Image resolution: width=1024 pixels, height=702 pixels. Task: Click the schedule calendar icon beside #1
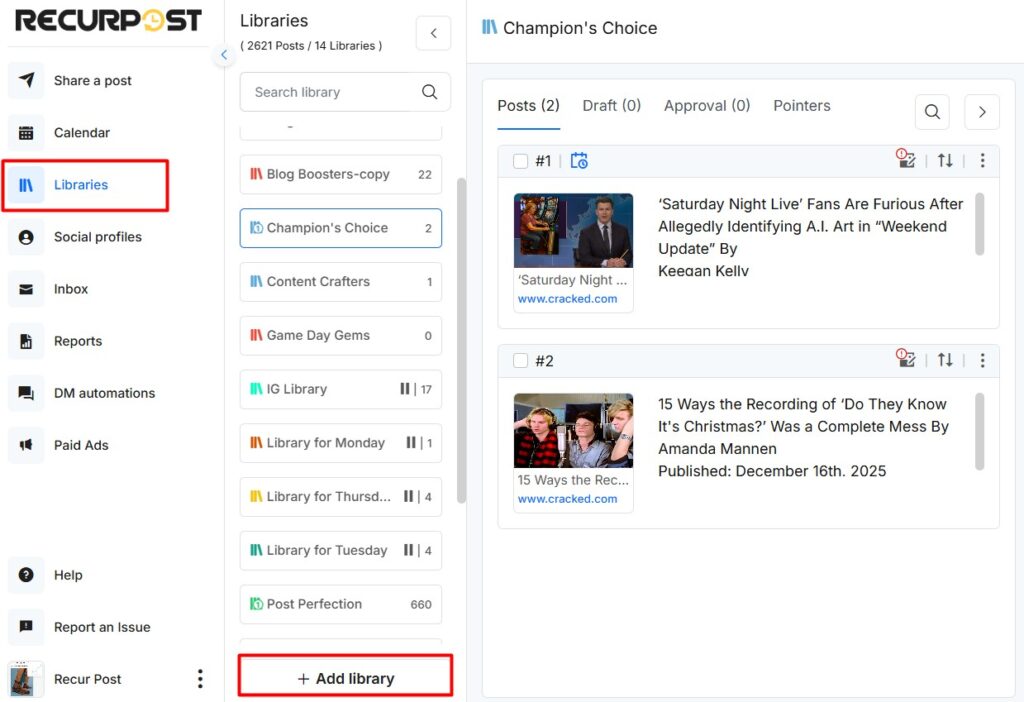tap(579, 161)
